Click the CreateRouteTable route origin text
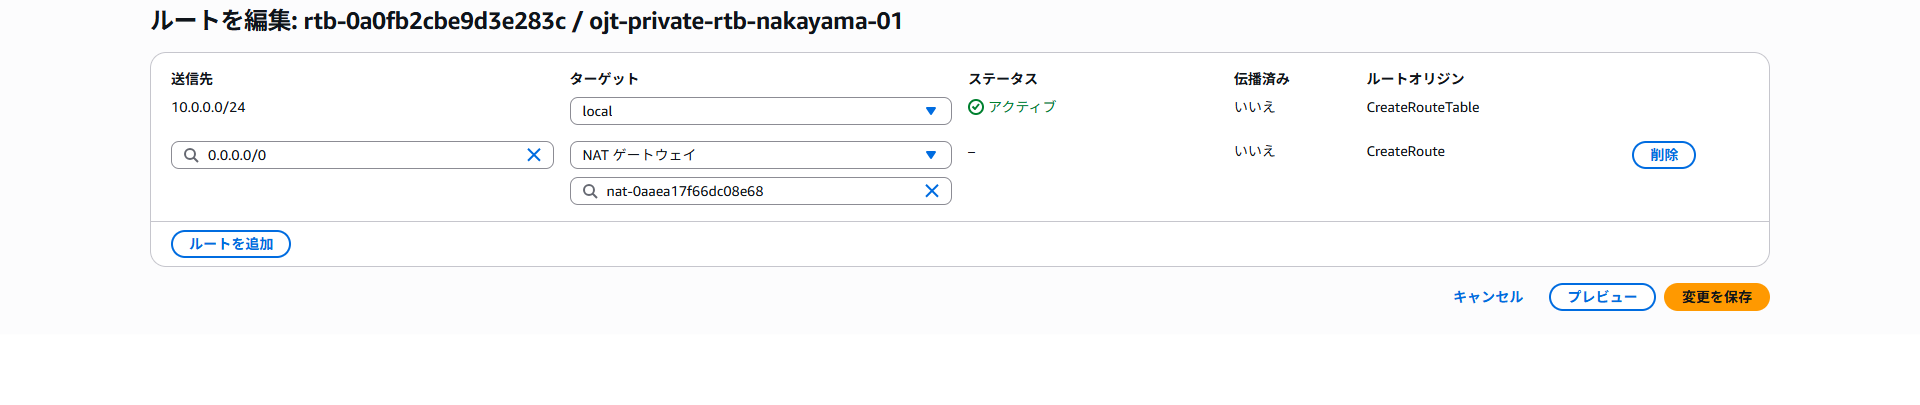This screenshot has width=1920, height=405. coord(1423,107)
